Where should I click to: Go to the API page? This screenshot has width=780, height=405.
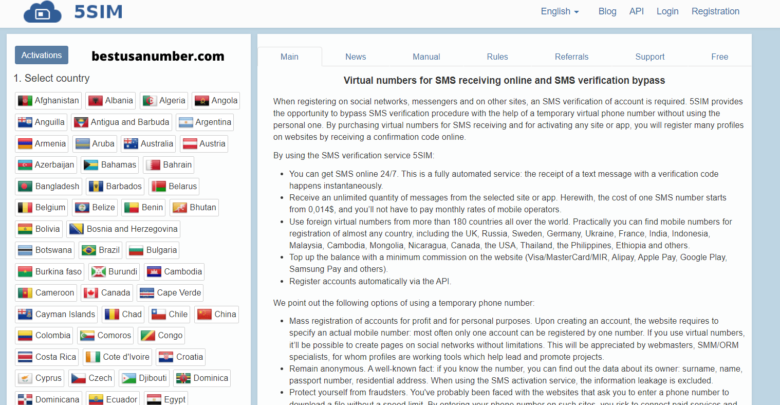(x=636, y=11)
